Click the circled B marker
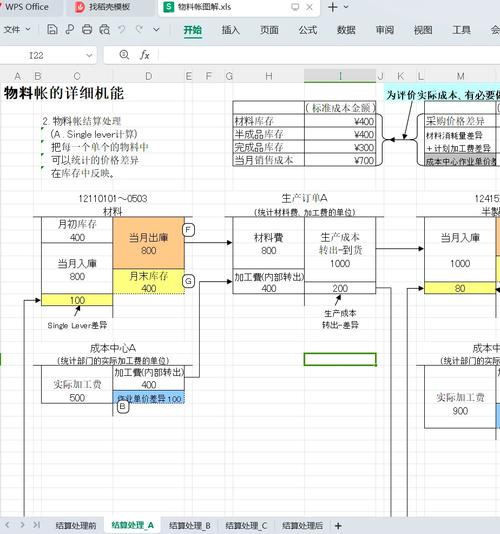 click(x=123, y=407)
